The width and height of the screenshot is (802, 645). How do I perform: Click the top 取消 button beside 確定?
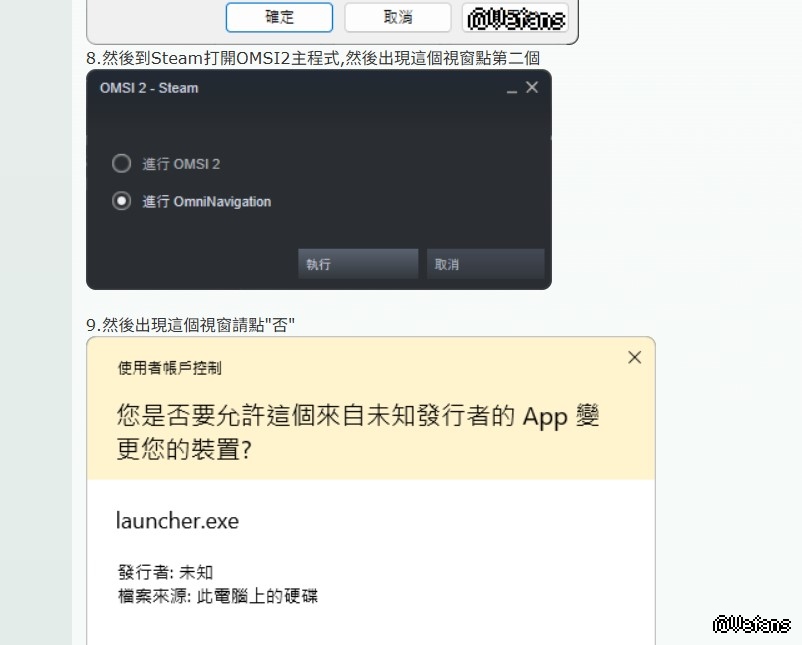398,17
